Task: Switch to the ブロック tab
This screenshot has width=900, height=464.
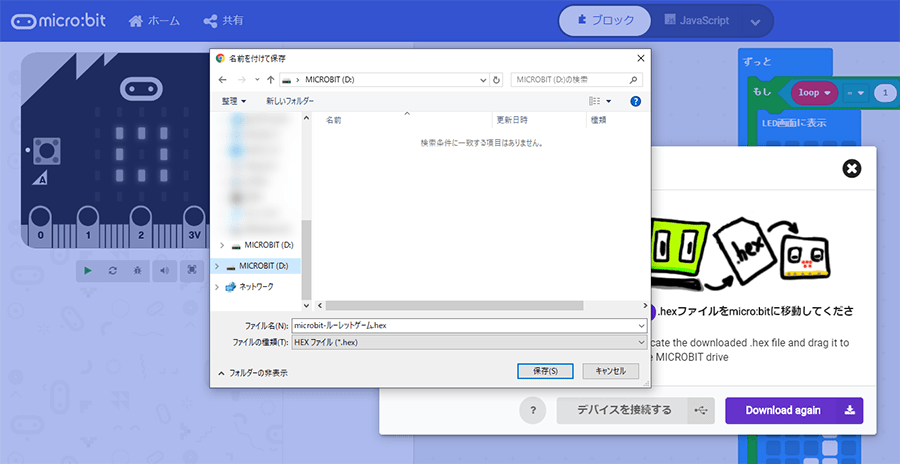Action: (x=605, y=21)
